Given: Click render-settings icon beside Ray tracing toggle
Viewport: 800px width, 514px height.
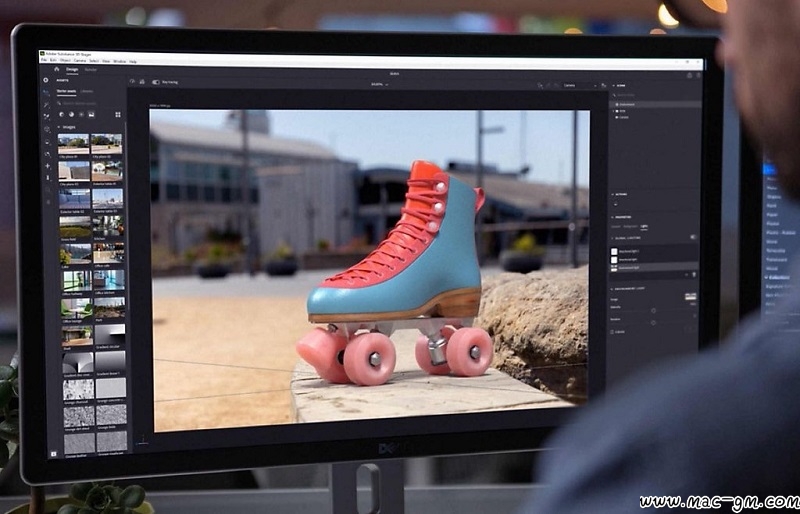Looking at the screenshot, I should coord(142,82).
